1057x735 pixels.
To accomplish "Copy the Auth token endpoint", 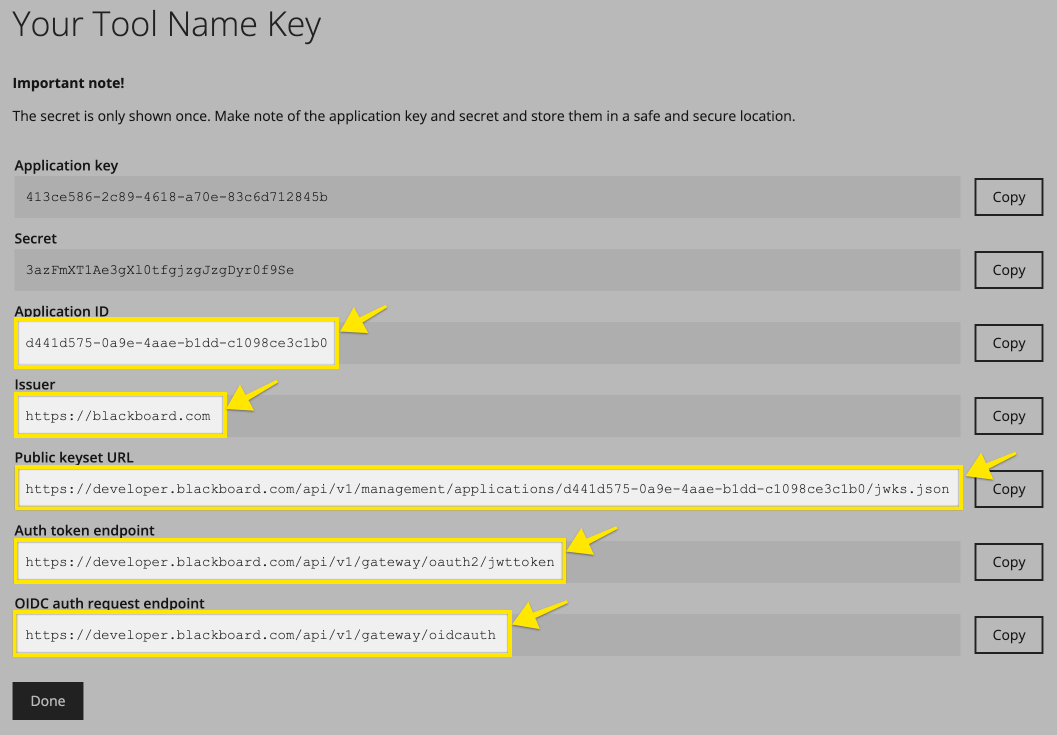I will (x=1008, y=562).
